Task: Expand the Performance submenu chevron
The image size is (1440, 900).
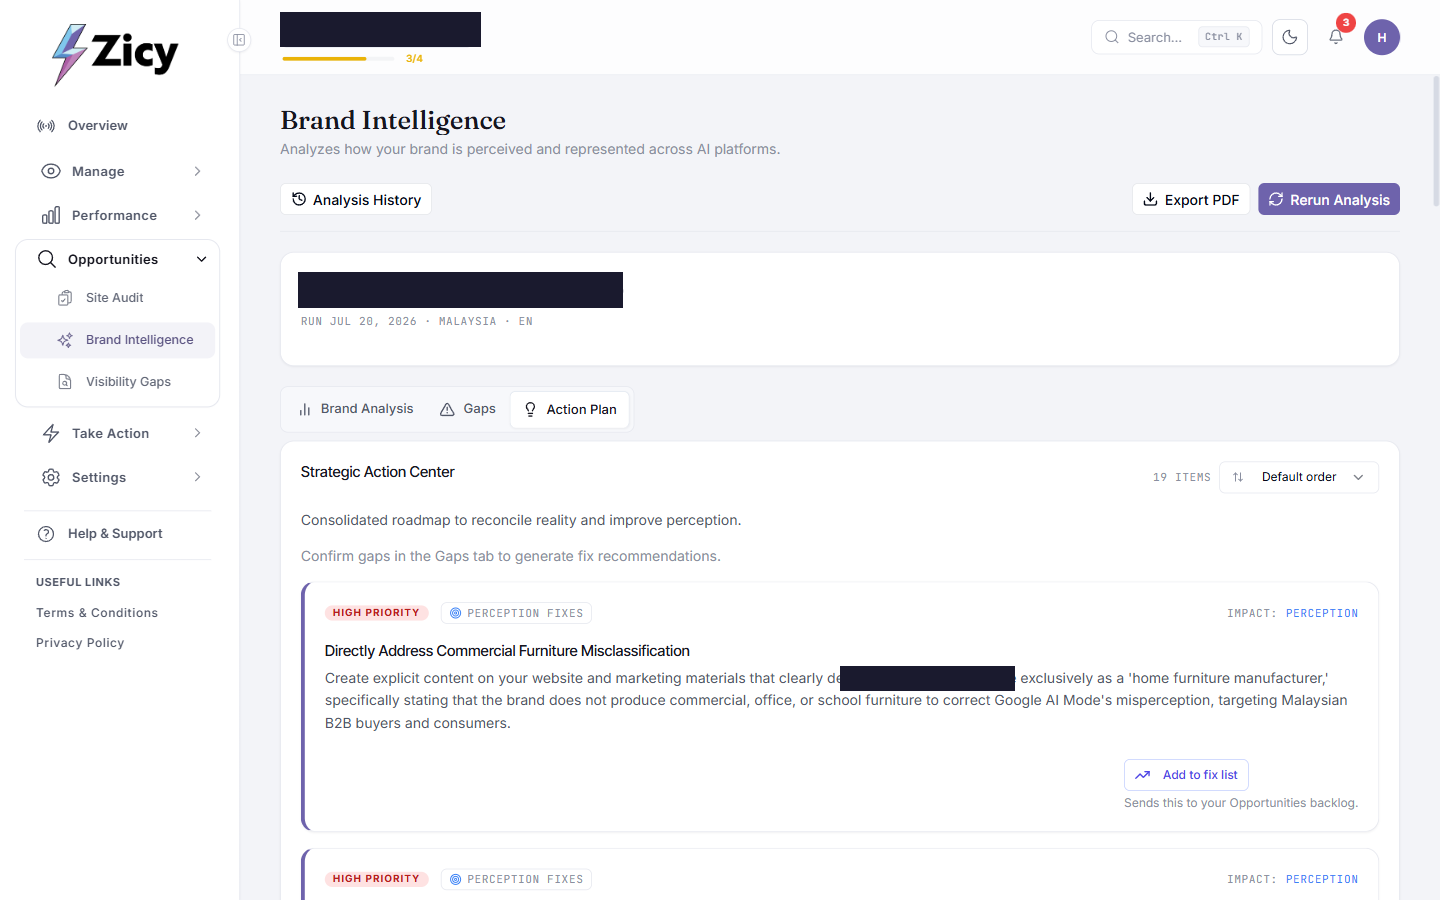Action: [x=198, y=215]
